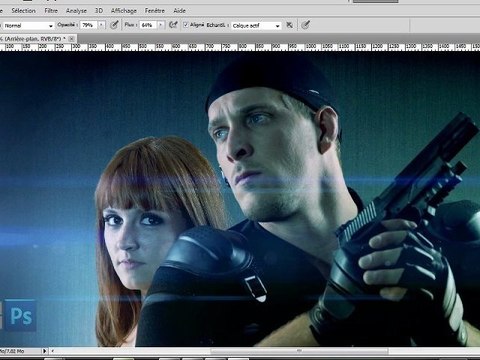Close the Arrière-plan document tab
The width and height of the screenshot is (480, 360).
coord(71,39)
